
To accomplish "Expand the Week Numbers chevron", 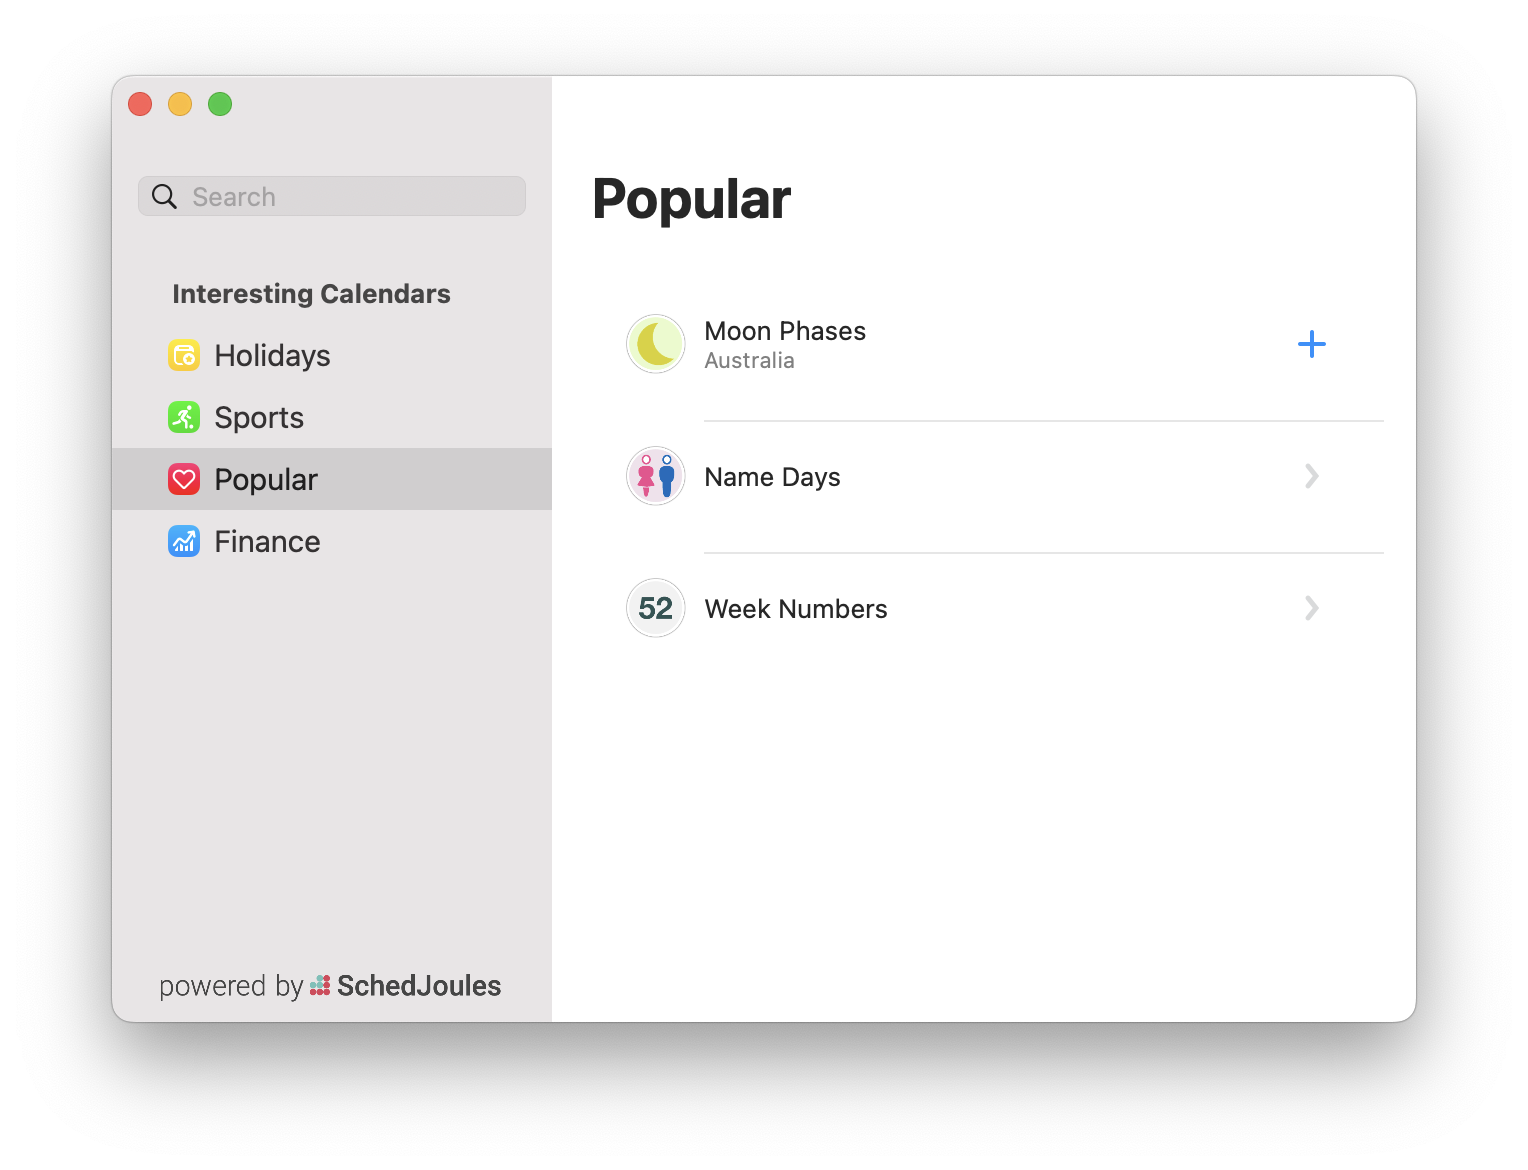I will [x=1311, y=608].
